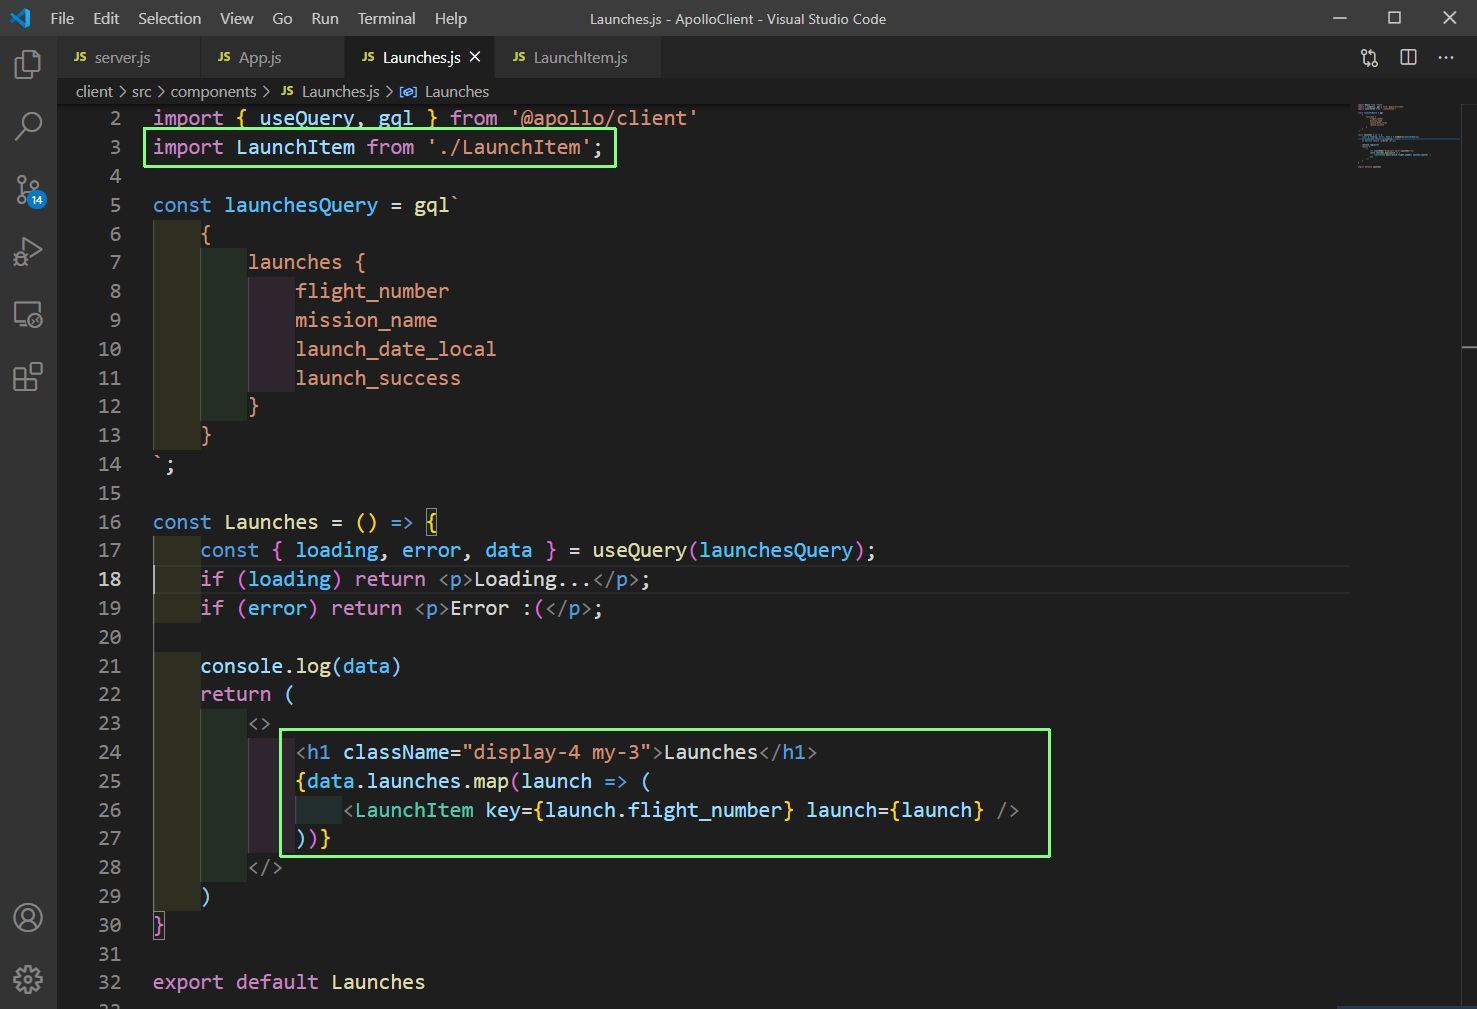Click 'Error :(' text on line 19
Screen dimensions: 1477x1009
click(x=497, y=608)
